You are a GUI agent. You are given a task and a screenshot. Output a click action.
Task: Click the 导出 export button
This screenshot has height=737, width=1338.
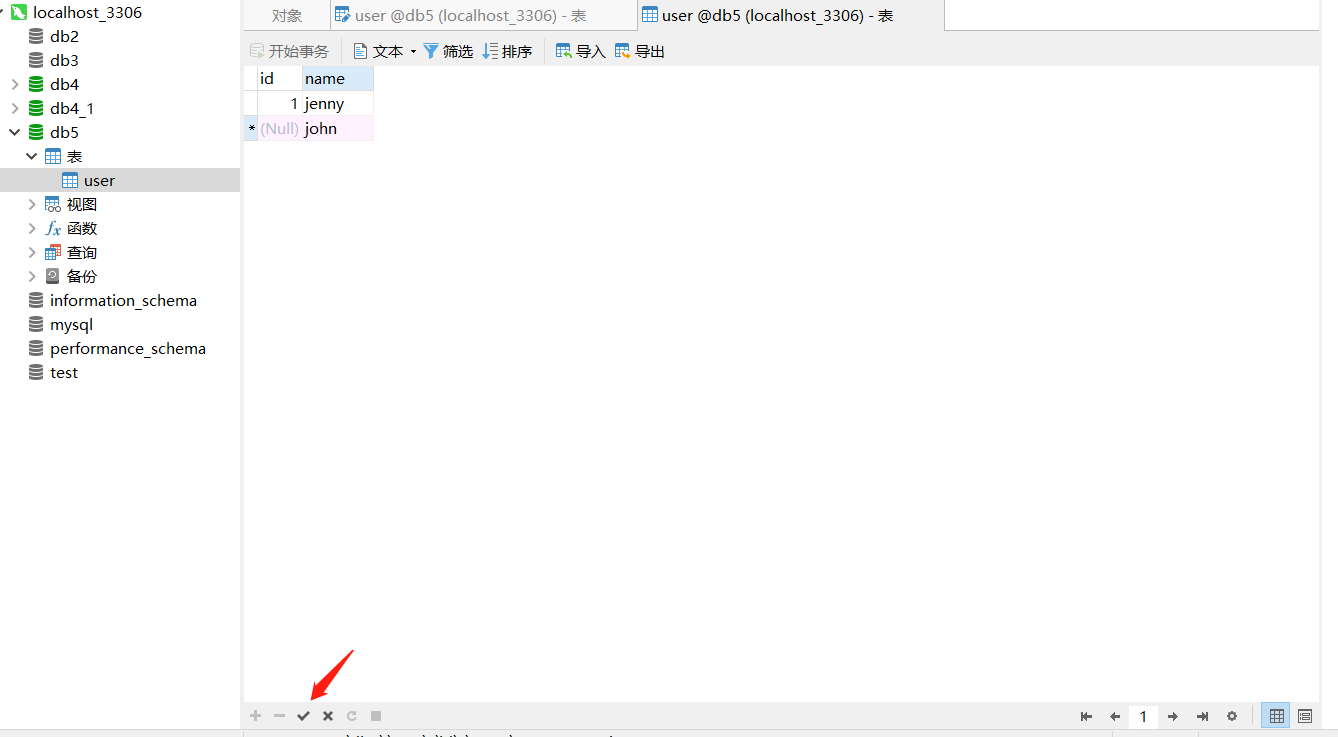point(640,51)
